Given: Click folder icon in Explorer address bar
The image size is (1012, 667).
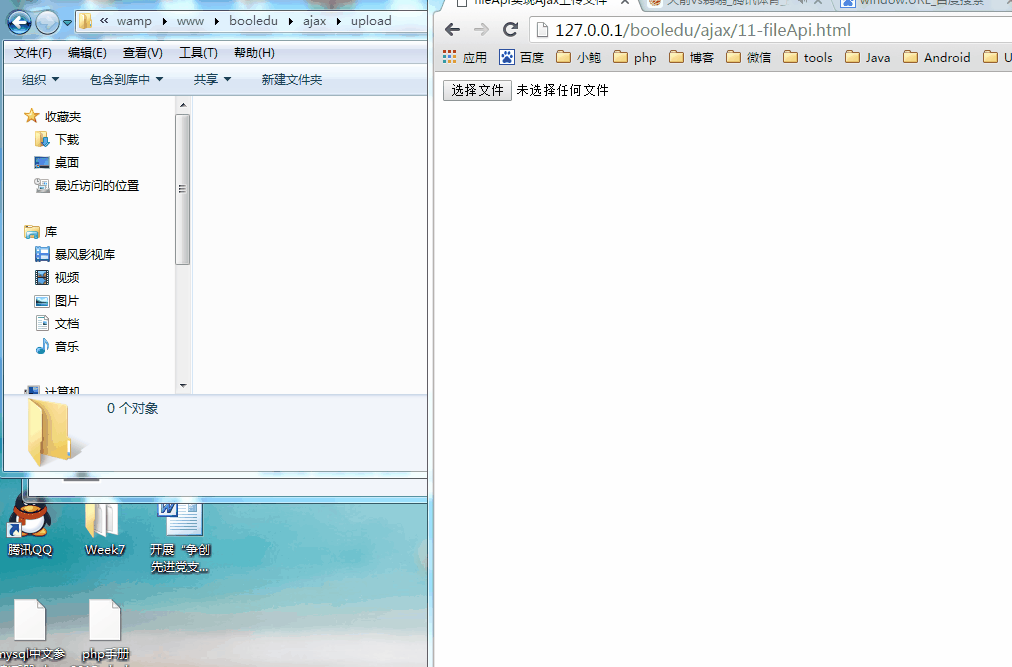Looking at the screenshot, I should tap(85, 21).
